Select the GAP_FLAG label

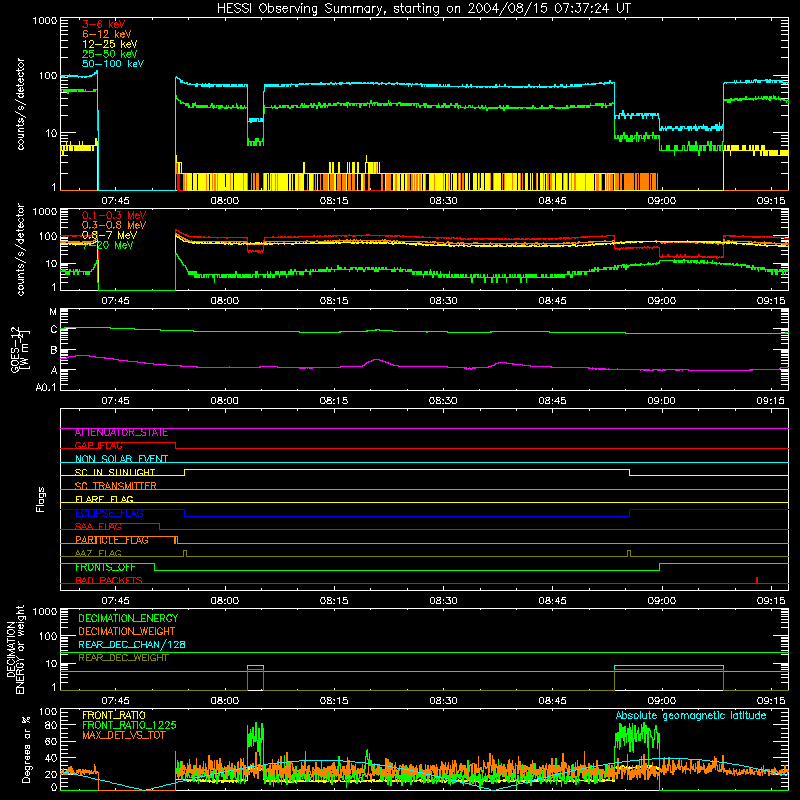tap(98, 445)
